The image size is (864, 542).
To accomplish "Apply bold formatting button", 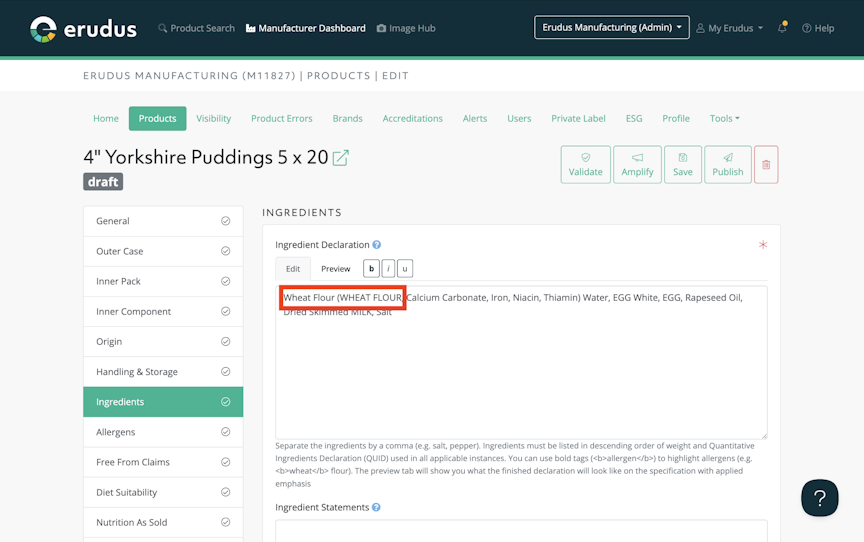I will click(371, 269).
